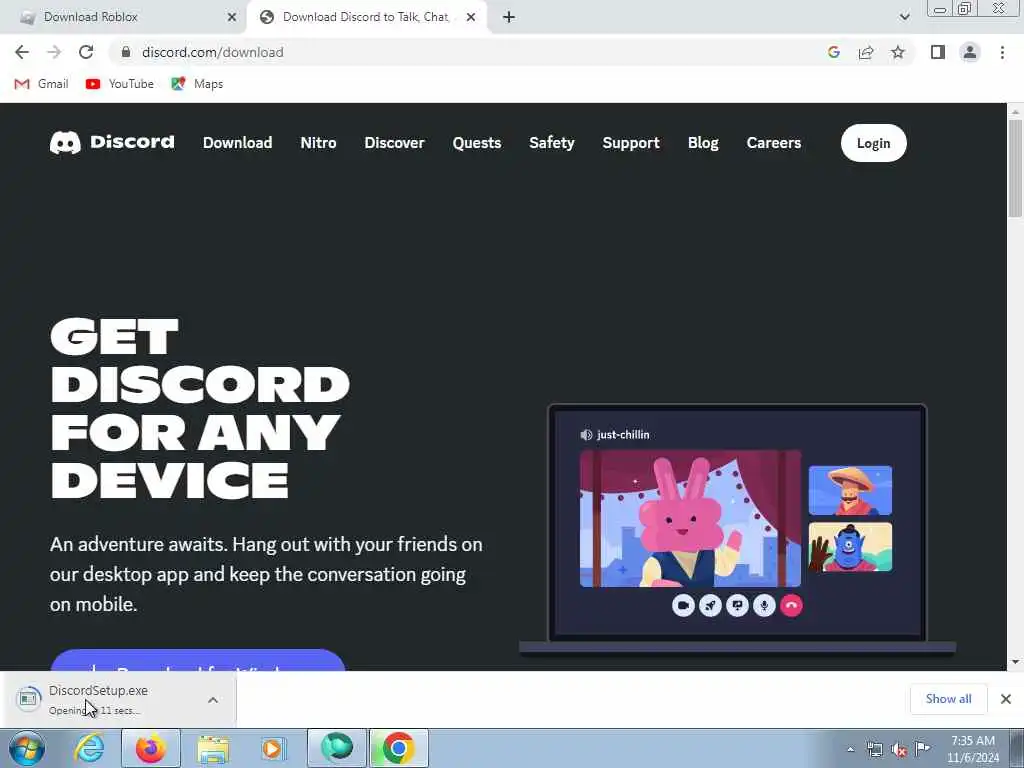Click the taskbar clock showing 7:35 AM

[973, 749]
